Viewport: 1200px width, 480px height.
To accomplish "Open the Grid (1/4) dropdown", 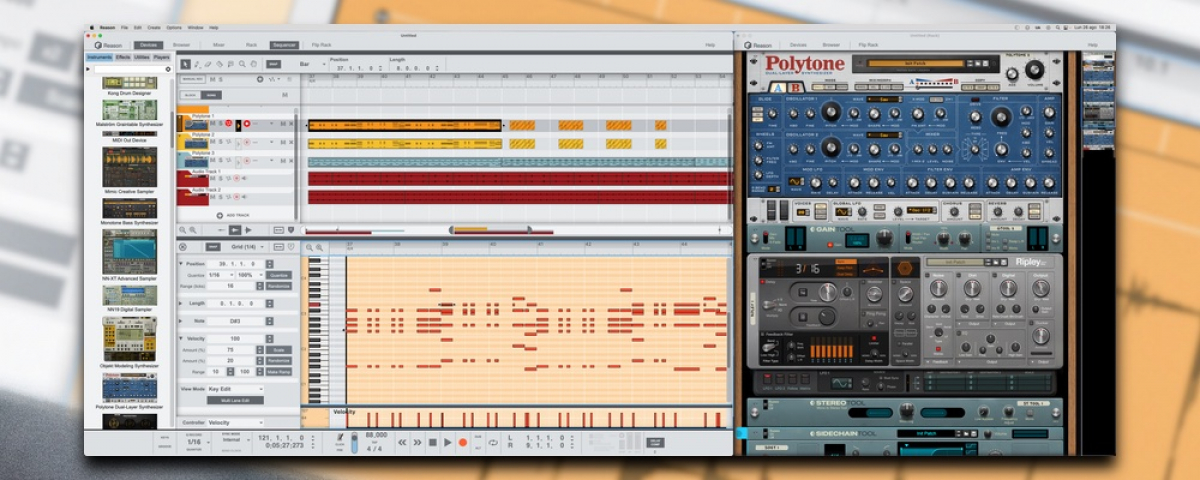I will [x=249, y=247].
